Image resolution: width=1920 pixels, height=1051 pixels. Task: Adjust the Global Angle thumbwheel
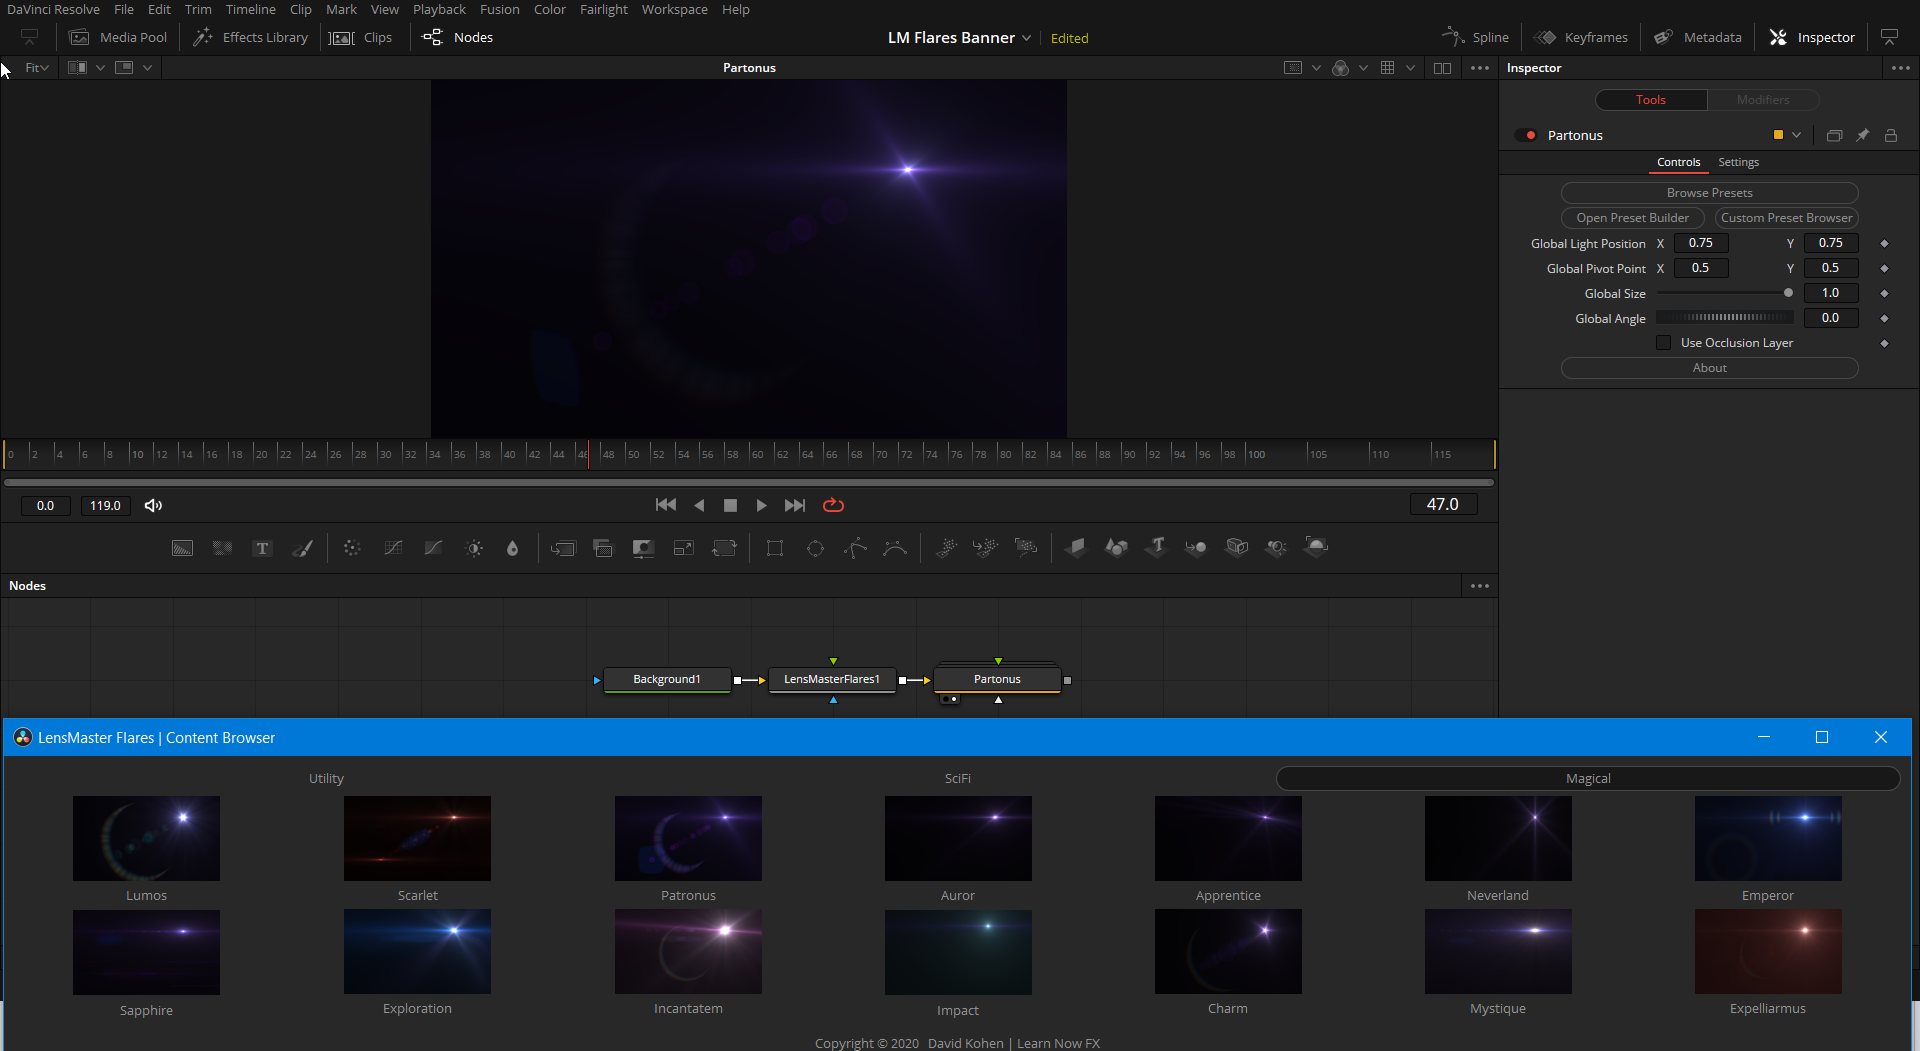click(1725, 318)
